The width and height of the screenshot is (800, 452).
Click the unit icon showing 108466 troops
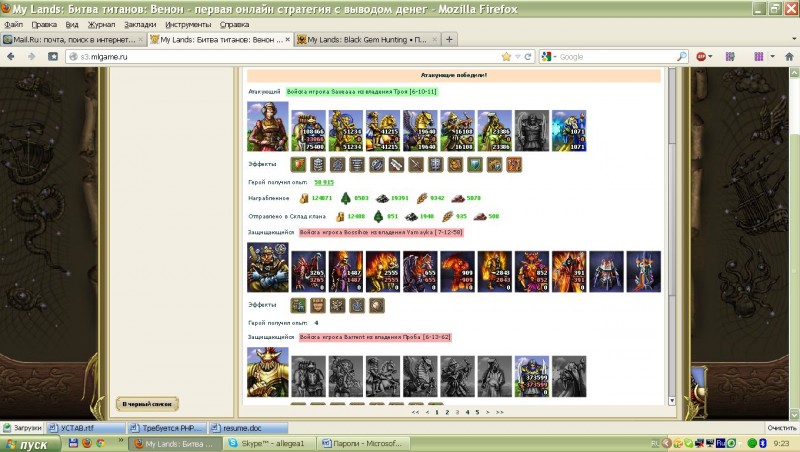307,130
